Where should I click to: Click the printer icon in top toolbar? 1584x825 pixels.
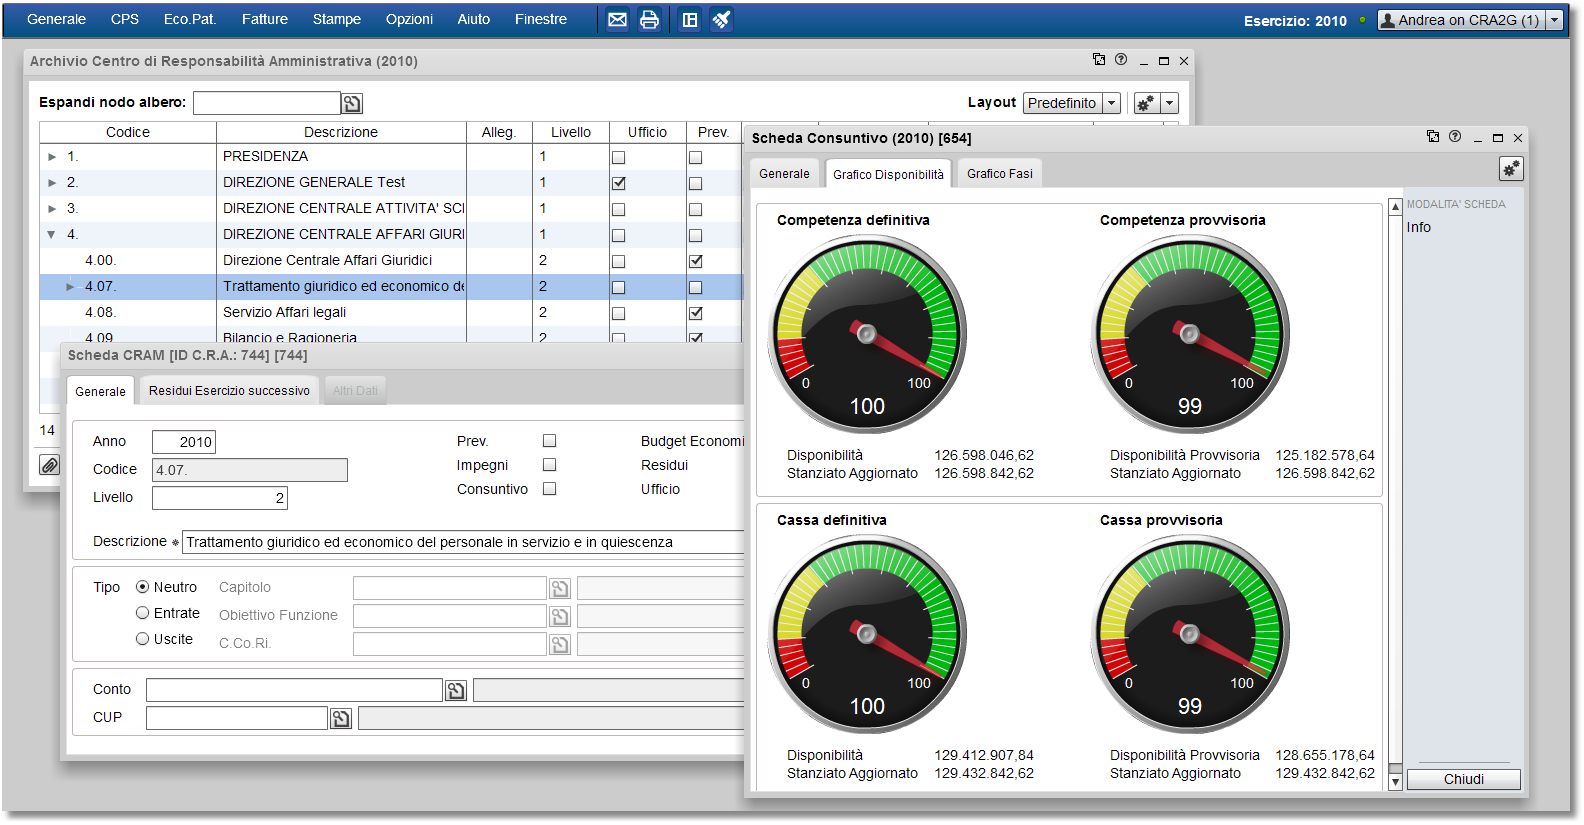[x=649, y=20]
